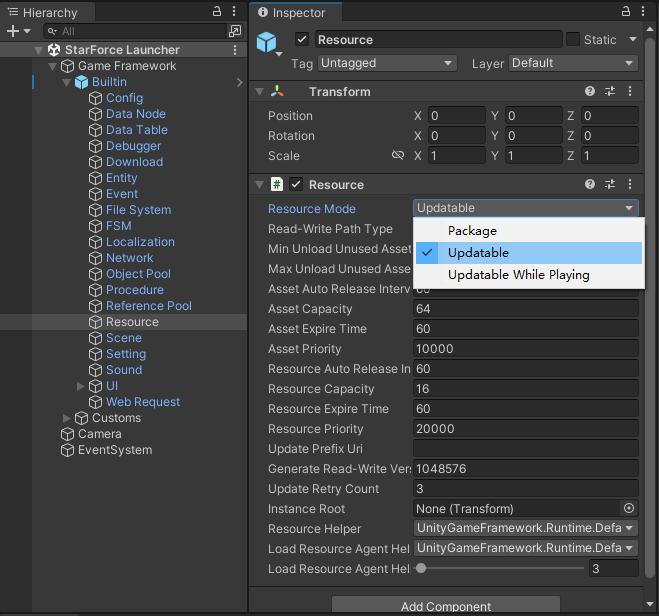The image size is (659, 616).
Task: Select Package from the Resource Mode list
Action: click(x=472, y=231)
